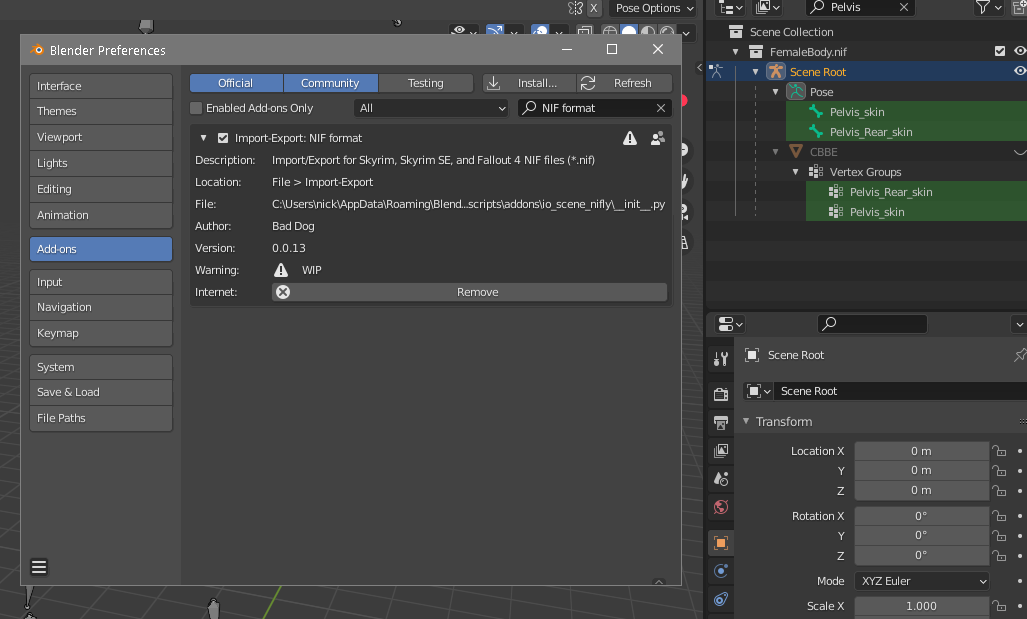Clear the NIF format search field
The image size is (1027, 619).
tap(661, 108)
